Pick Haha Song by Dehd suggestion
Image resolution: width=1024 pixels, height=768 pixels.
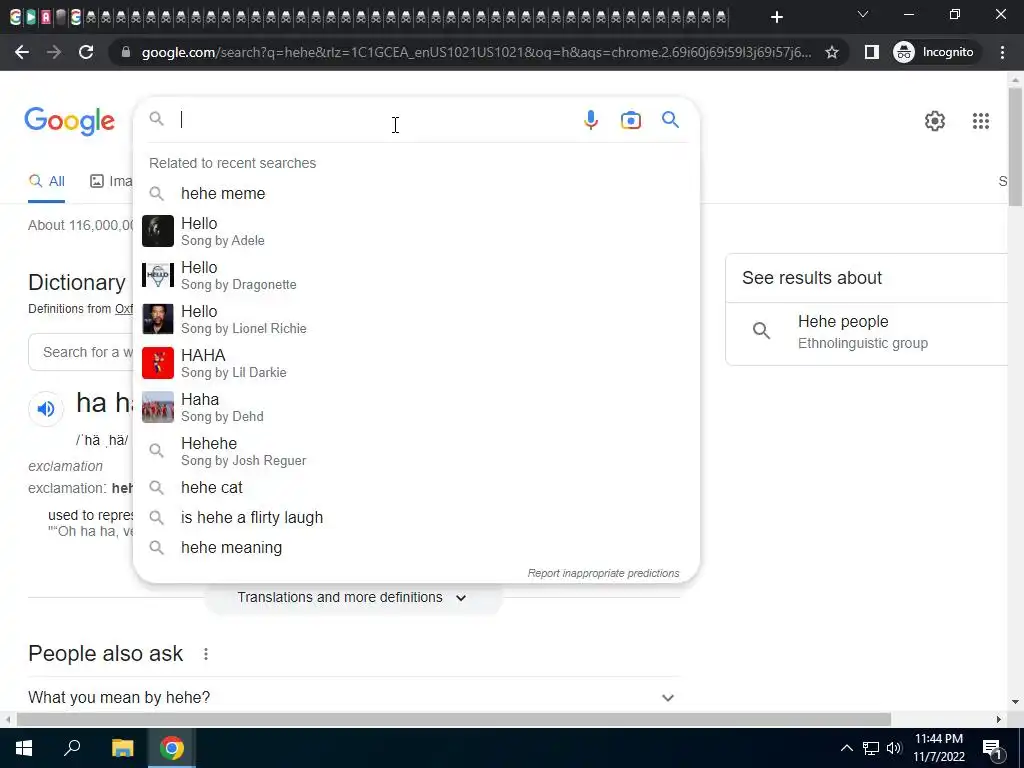(417, 407)
